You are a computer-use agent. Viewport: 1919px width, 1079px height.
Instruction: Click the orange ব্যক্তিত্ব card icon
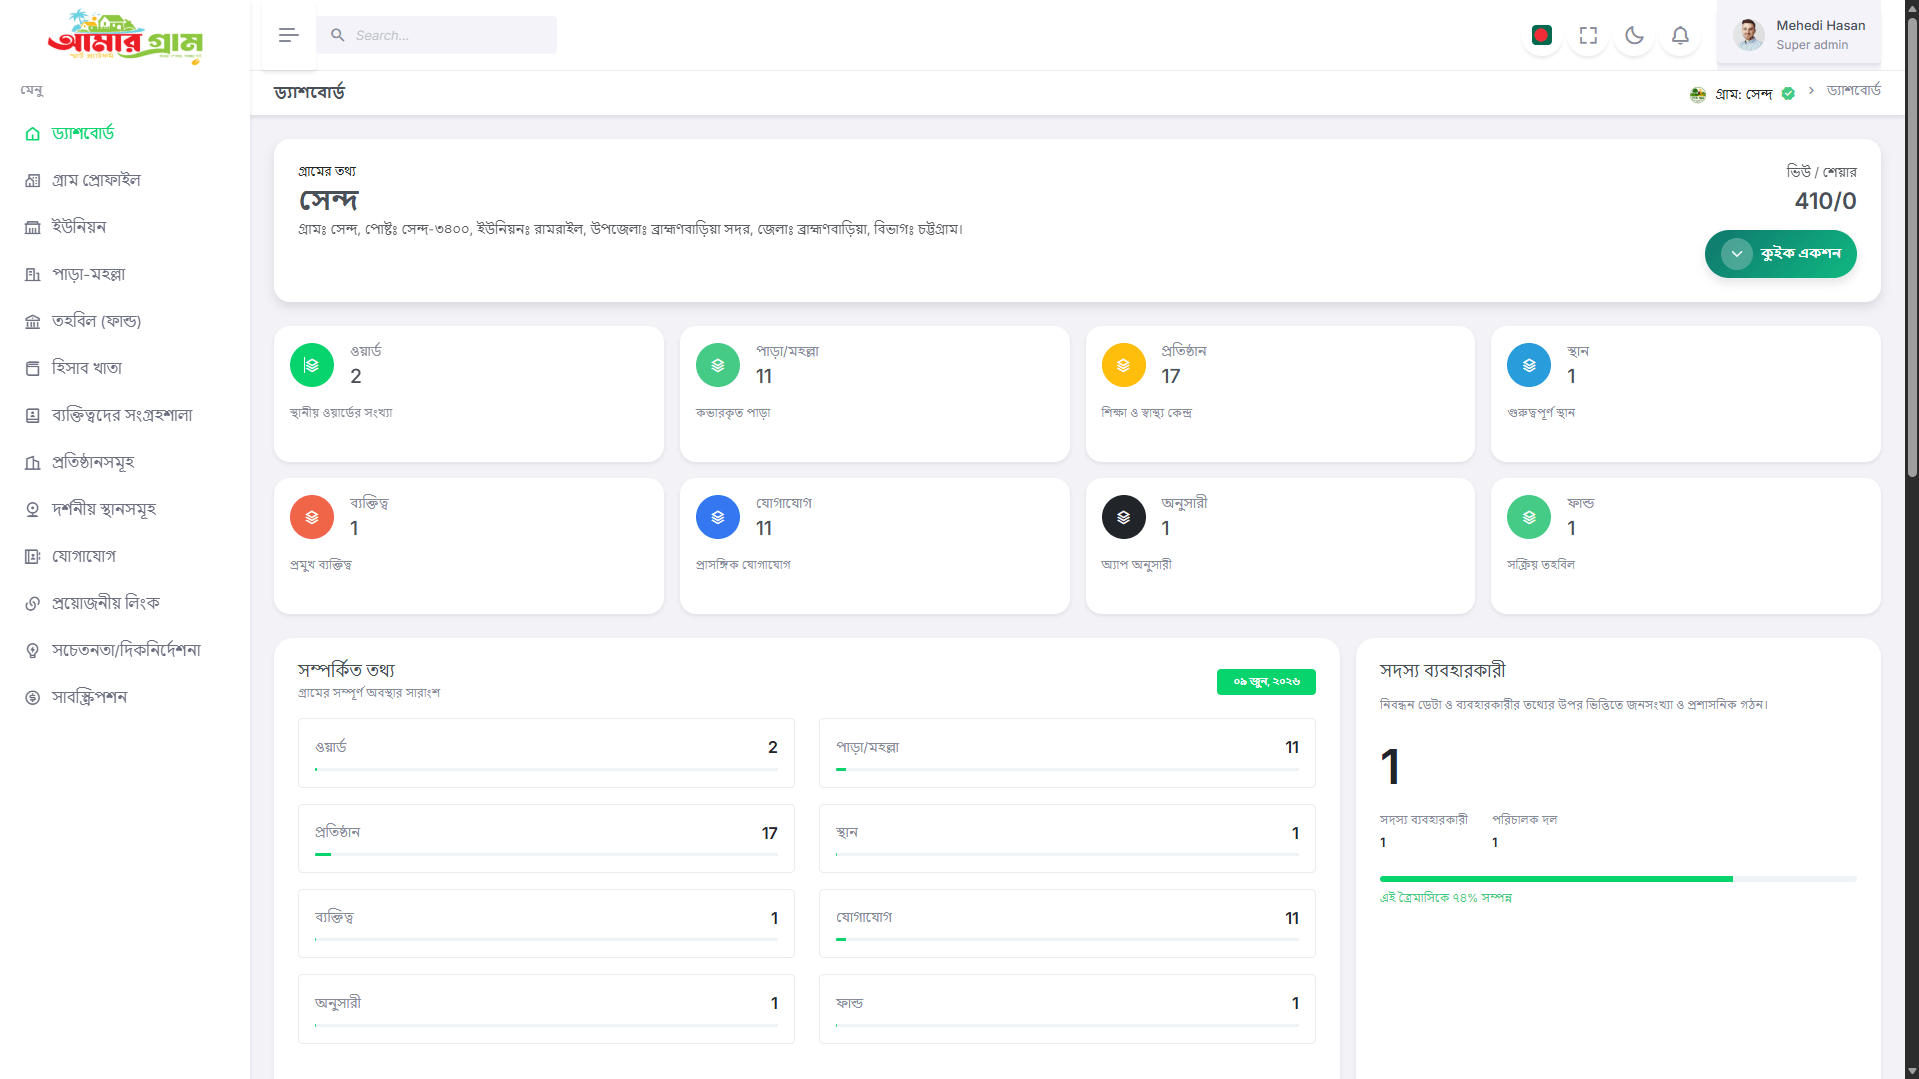point(312,517)
